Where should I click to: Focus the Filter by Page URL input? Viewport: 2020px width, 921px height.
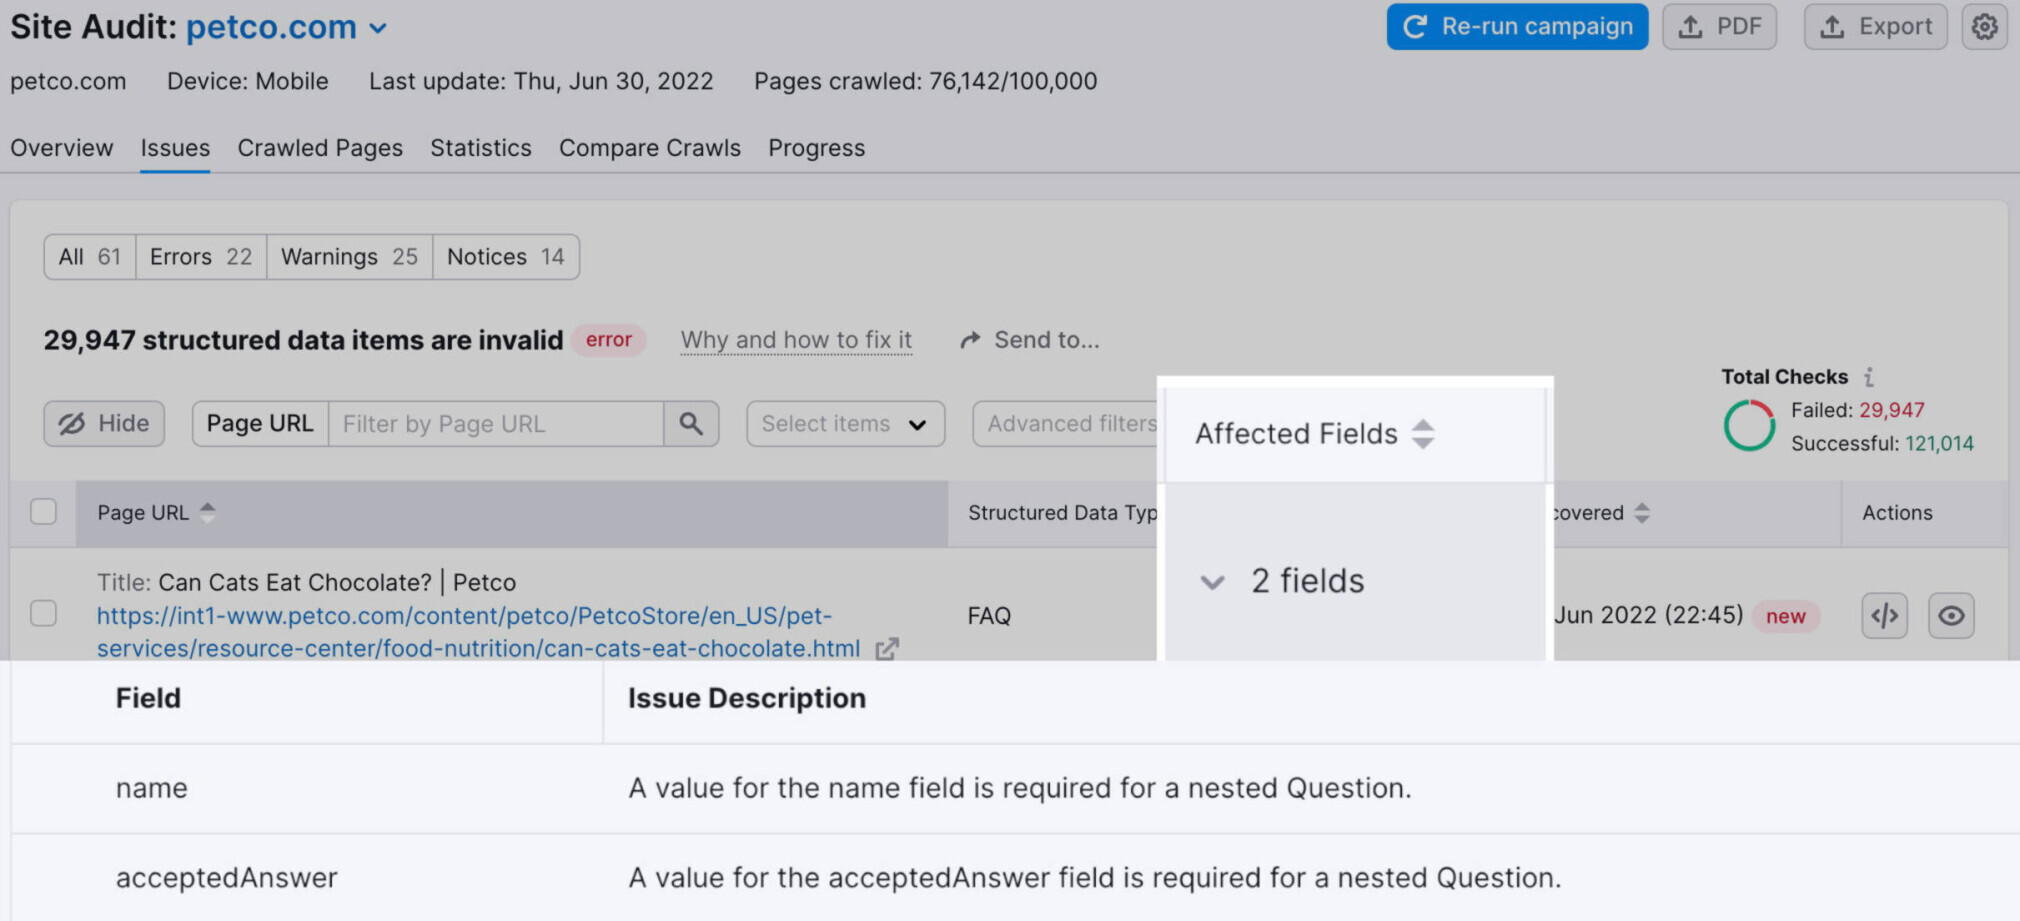pos(496,424)
